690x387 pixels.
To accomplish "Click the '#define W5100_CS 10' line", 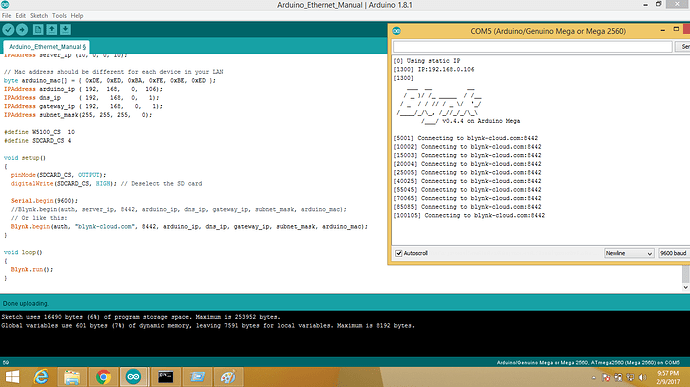I will pyautogui.click(x=39, y=132).
